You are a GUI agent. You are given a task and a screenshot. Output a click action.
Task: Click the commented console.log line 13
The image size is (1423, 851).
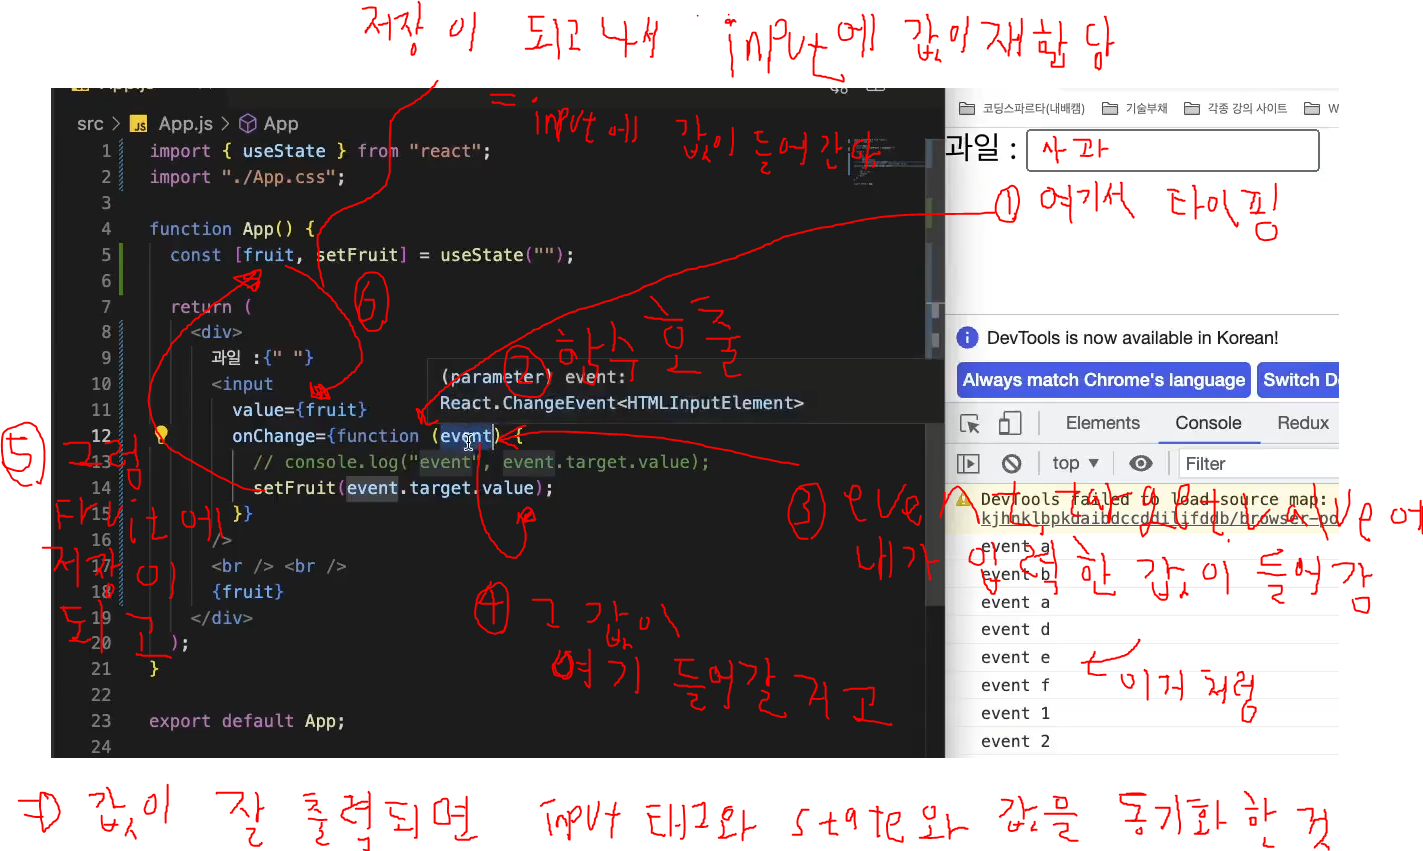481,462
